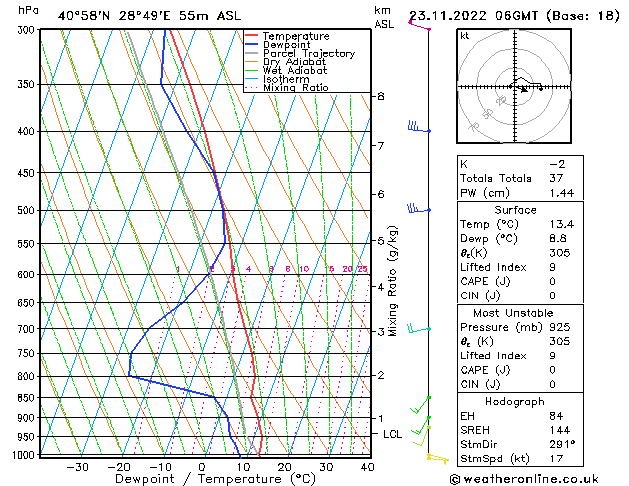
Task: Click the SREH value 144
Action: 560,430
